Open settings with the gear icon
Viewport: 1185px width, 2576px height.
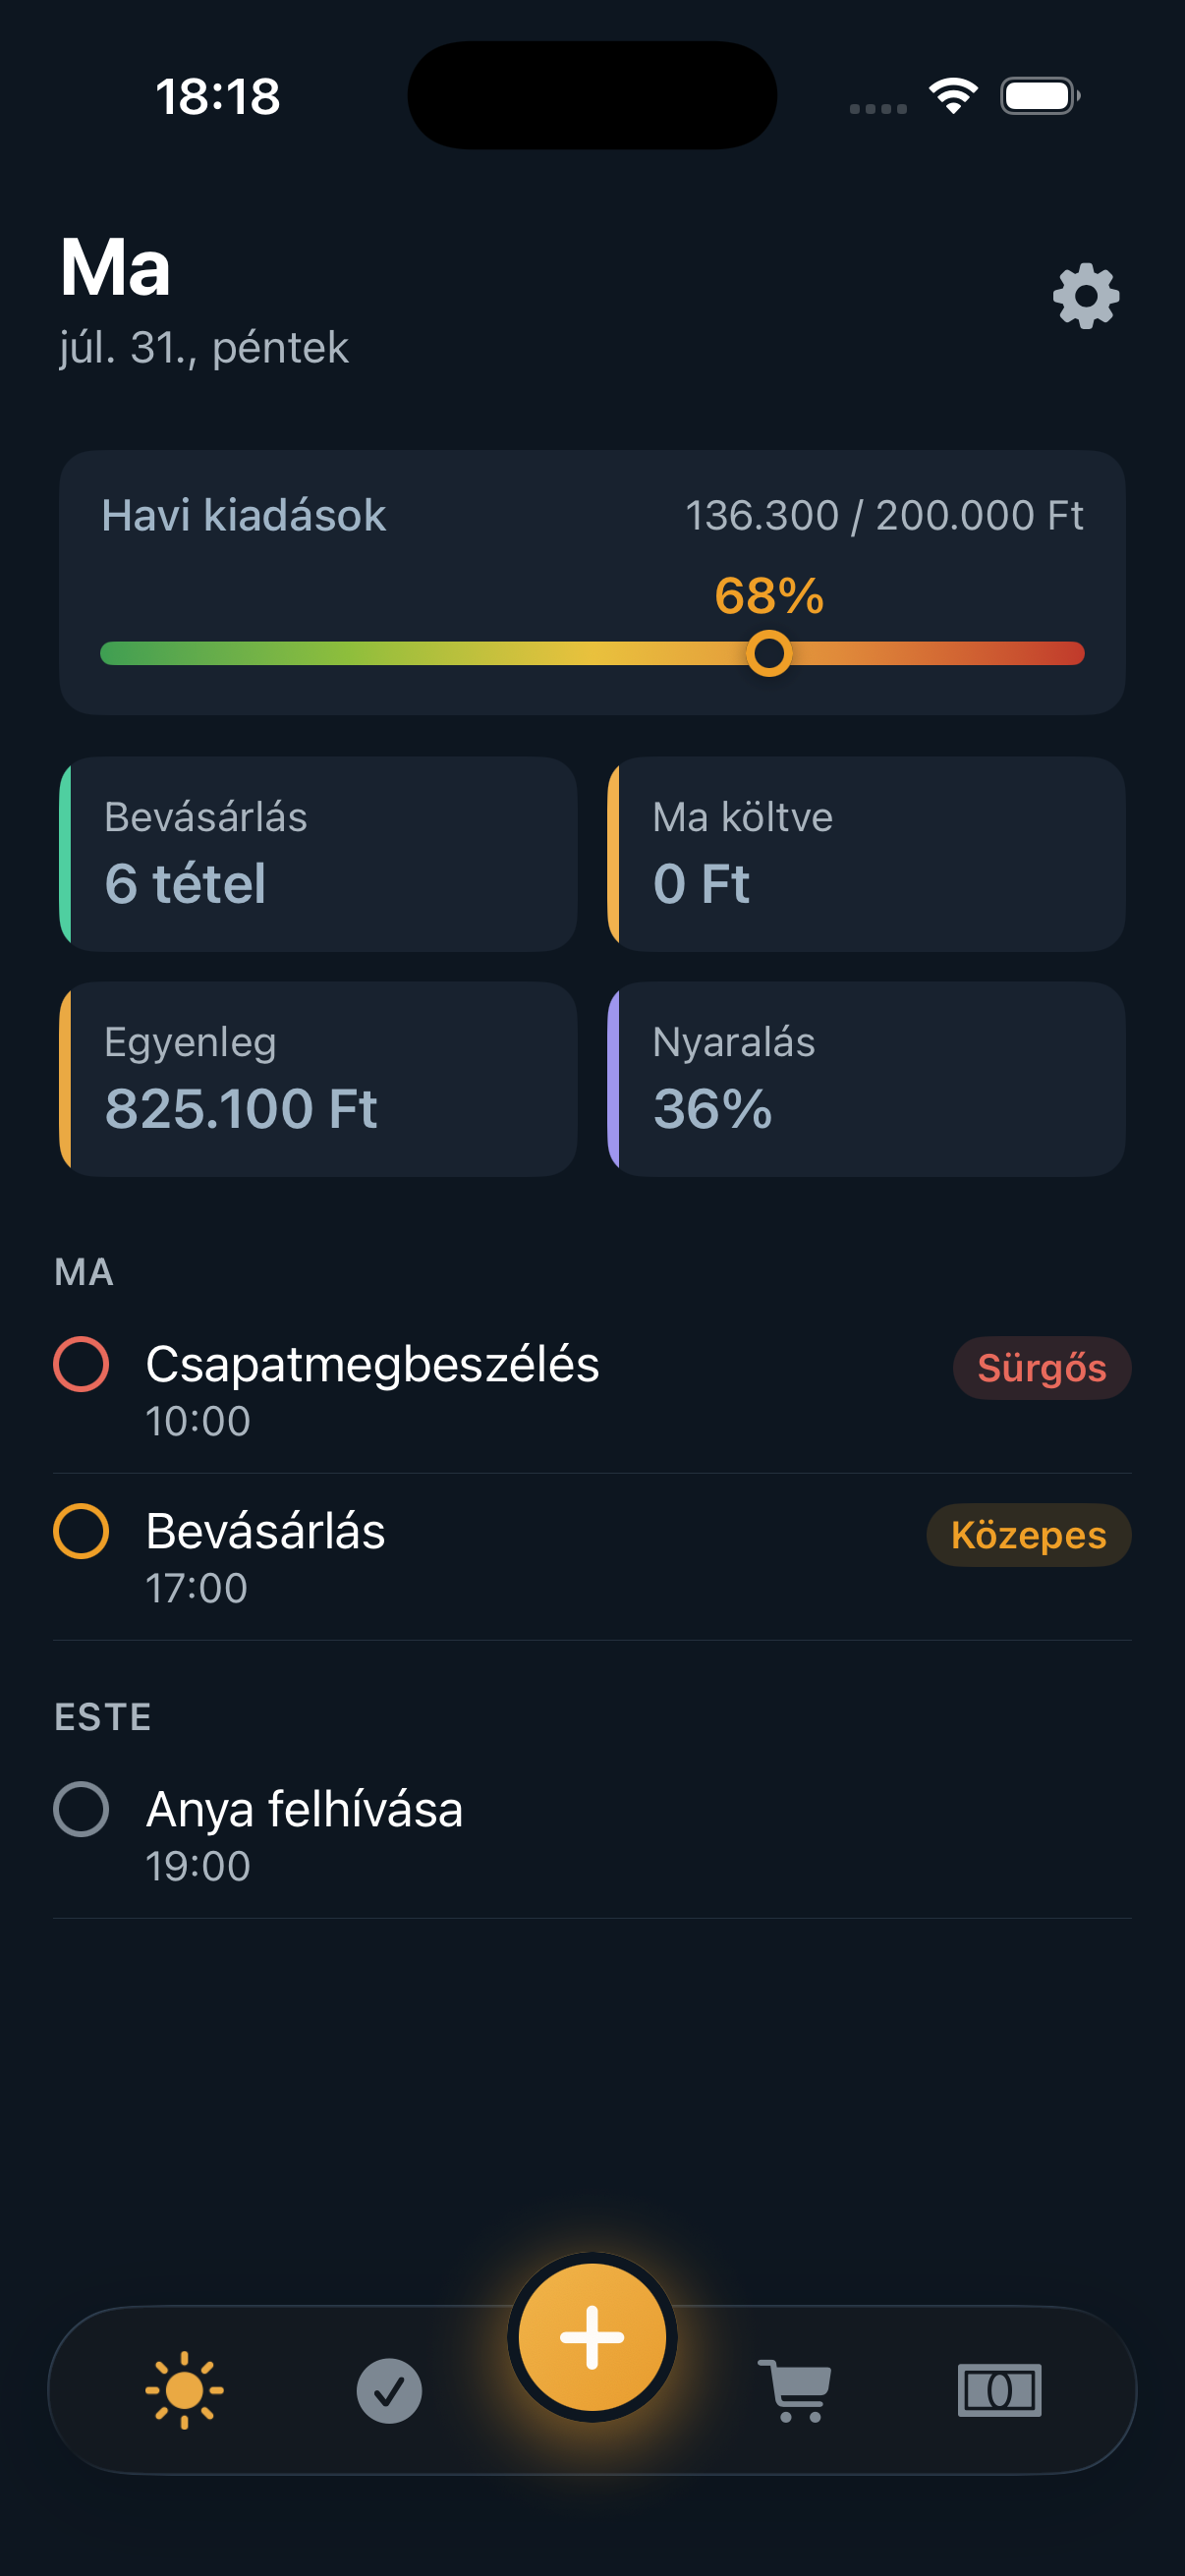(x=1086, y=296)
